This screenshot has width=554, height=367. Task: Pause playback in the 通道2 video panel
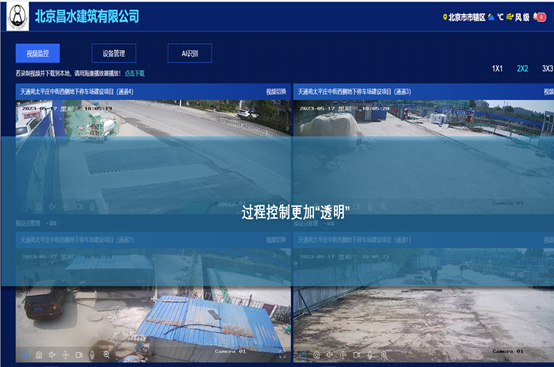tap(25, 355)
